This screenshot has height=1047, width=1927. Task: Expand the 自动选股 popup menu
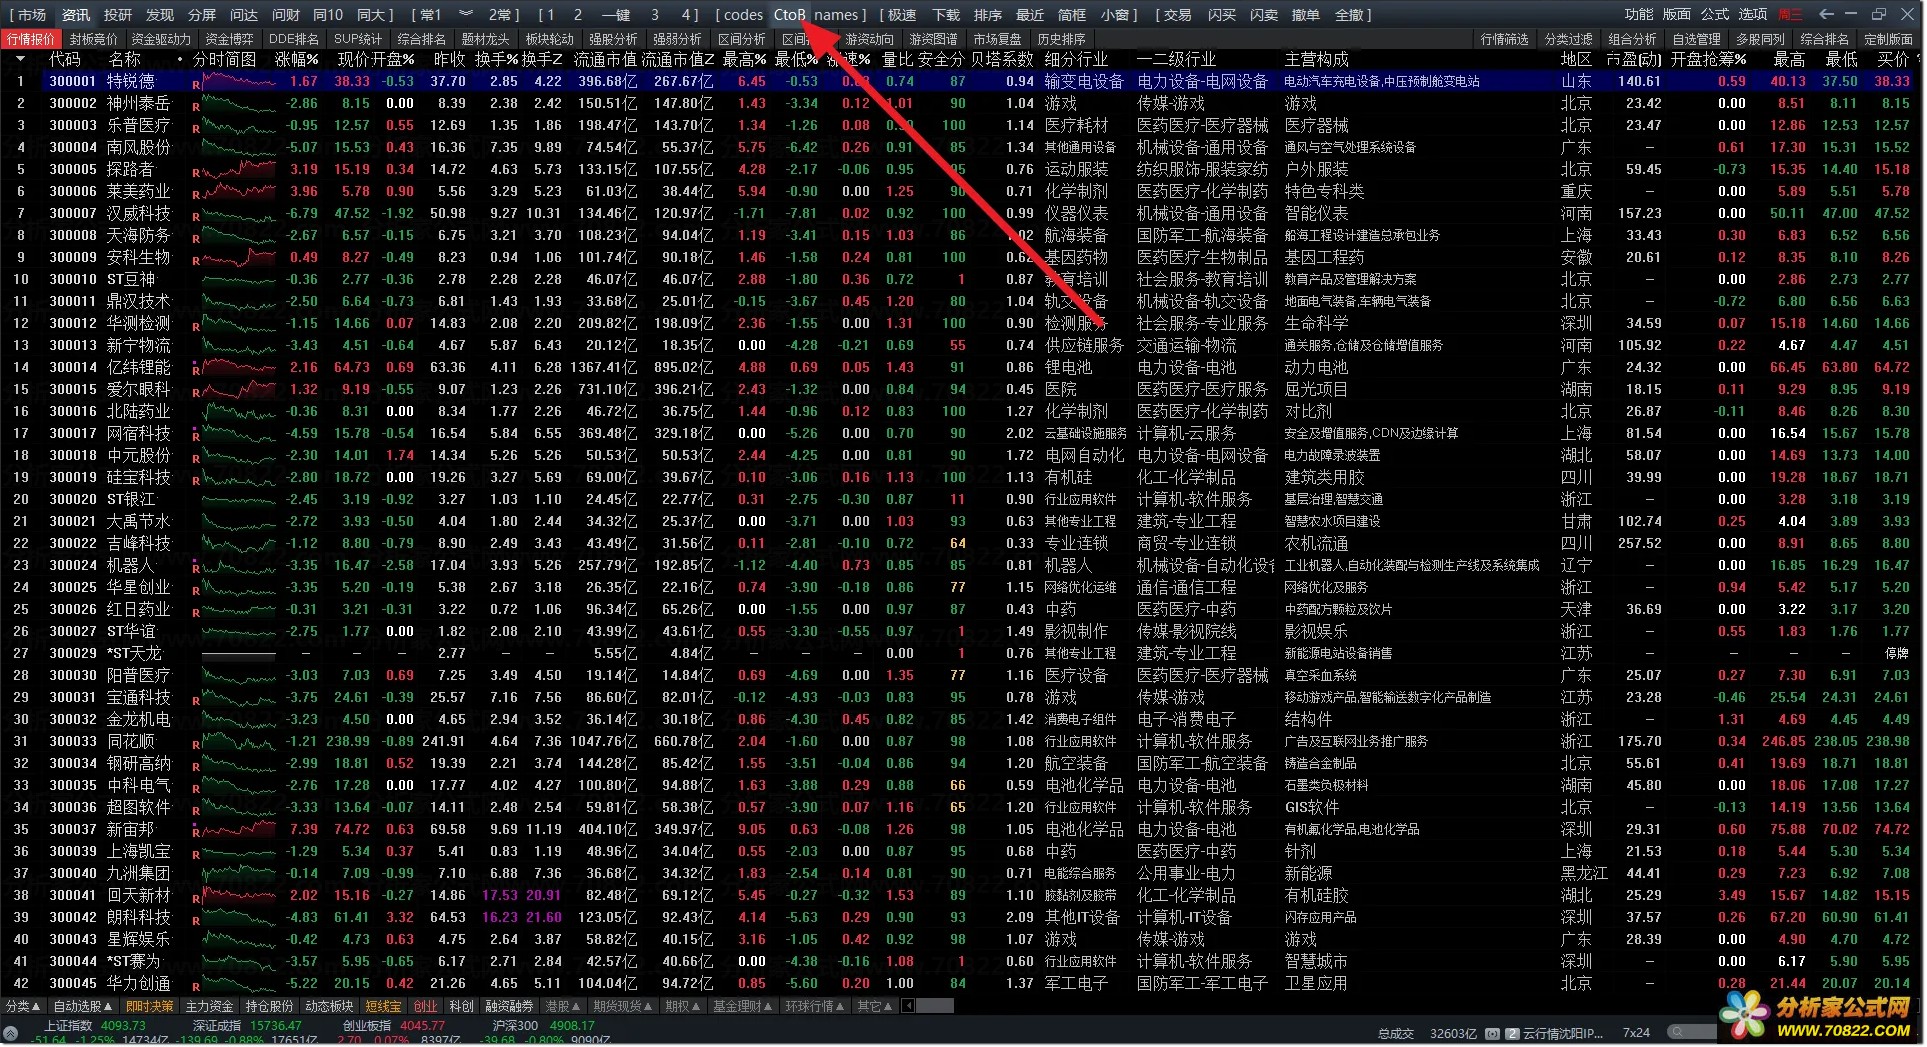(x=82, y=1006)
